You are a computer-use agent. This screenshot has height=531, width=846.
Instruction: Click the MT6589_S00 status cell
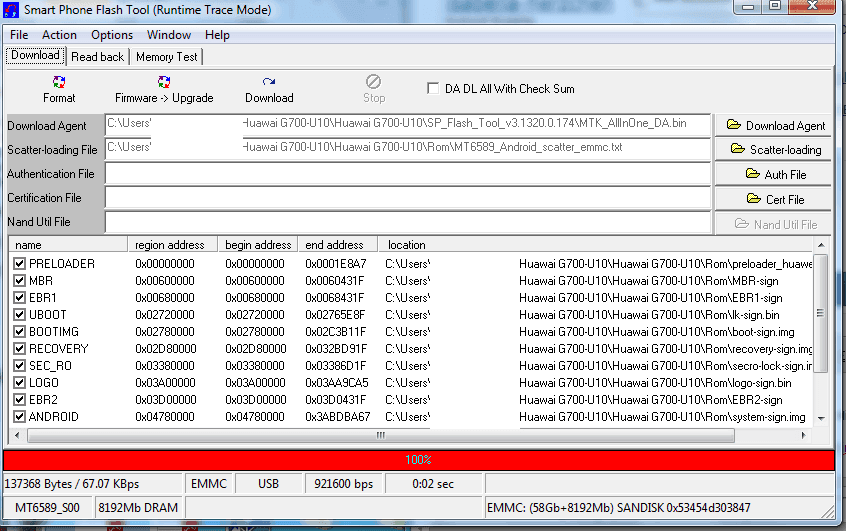coord(47,508)
